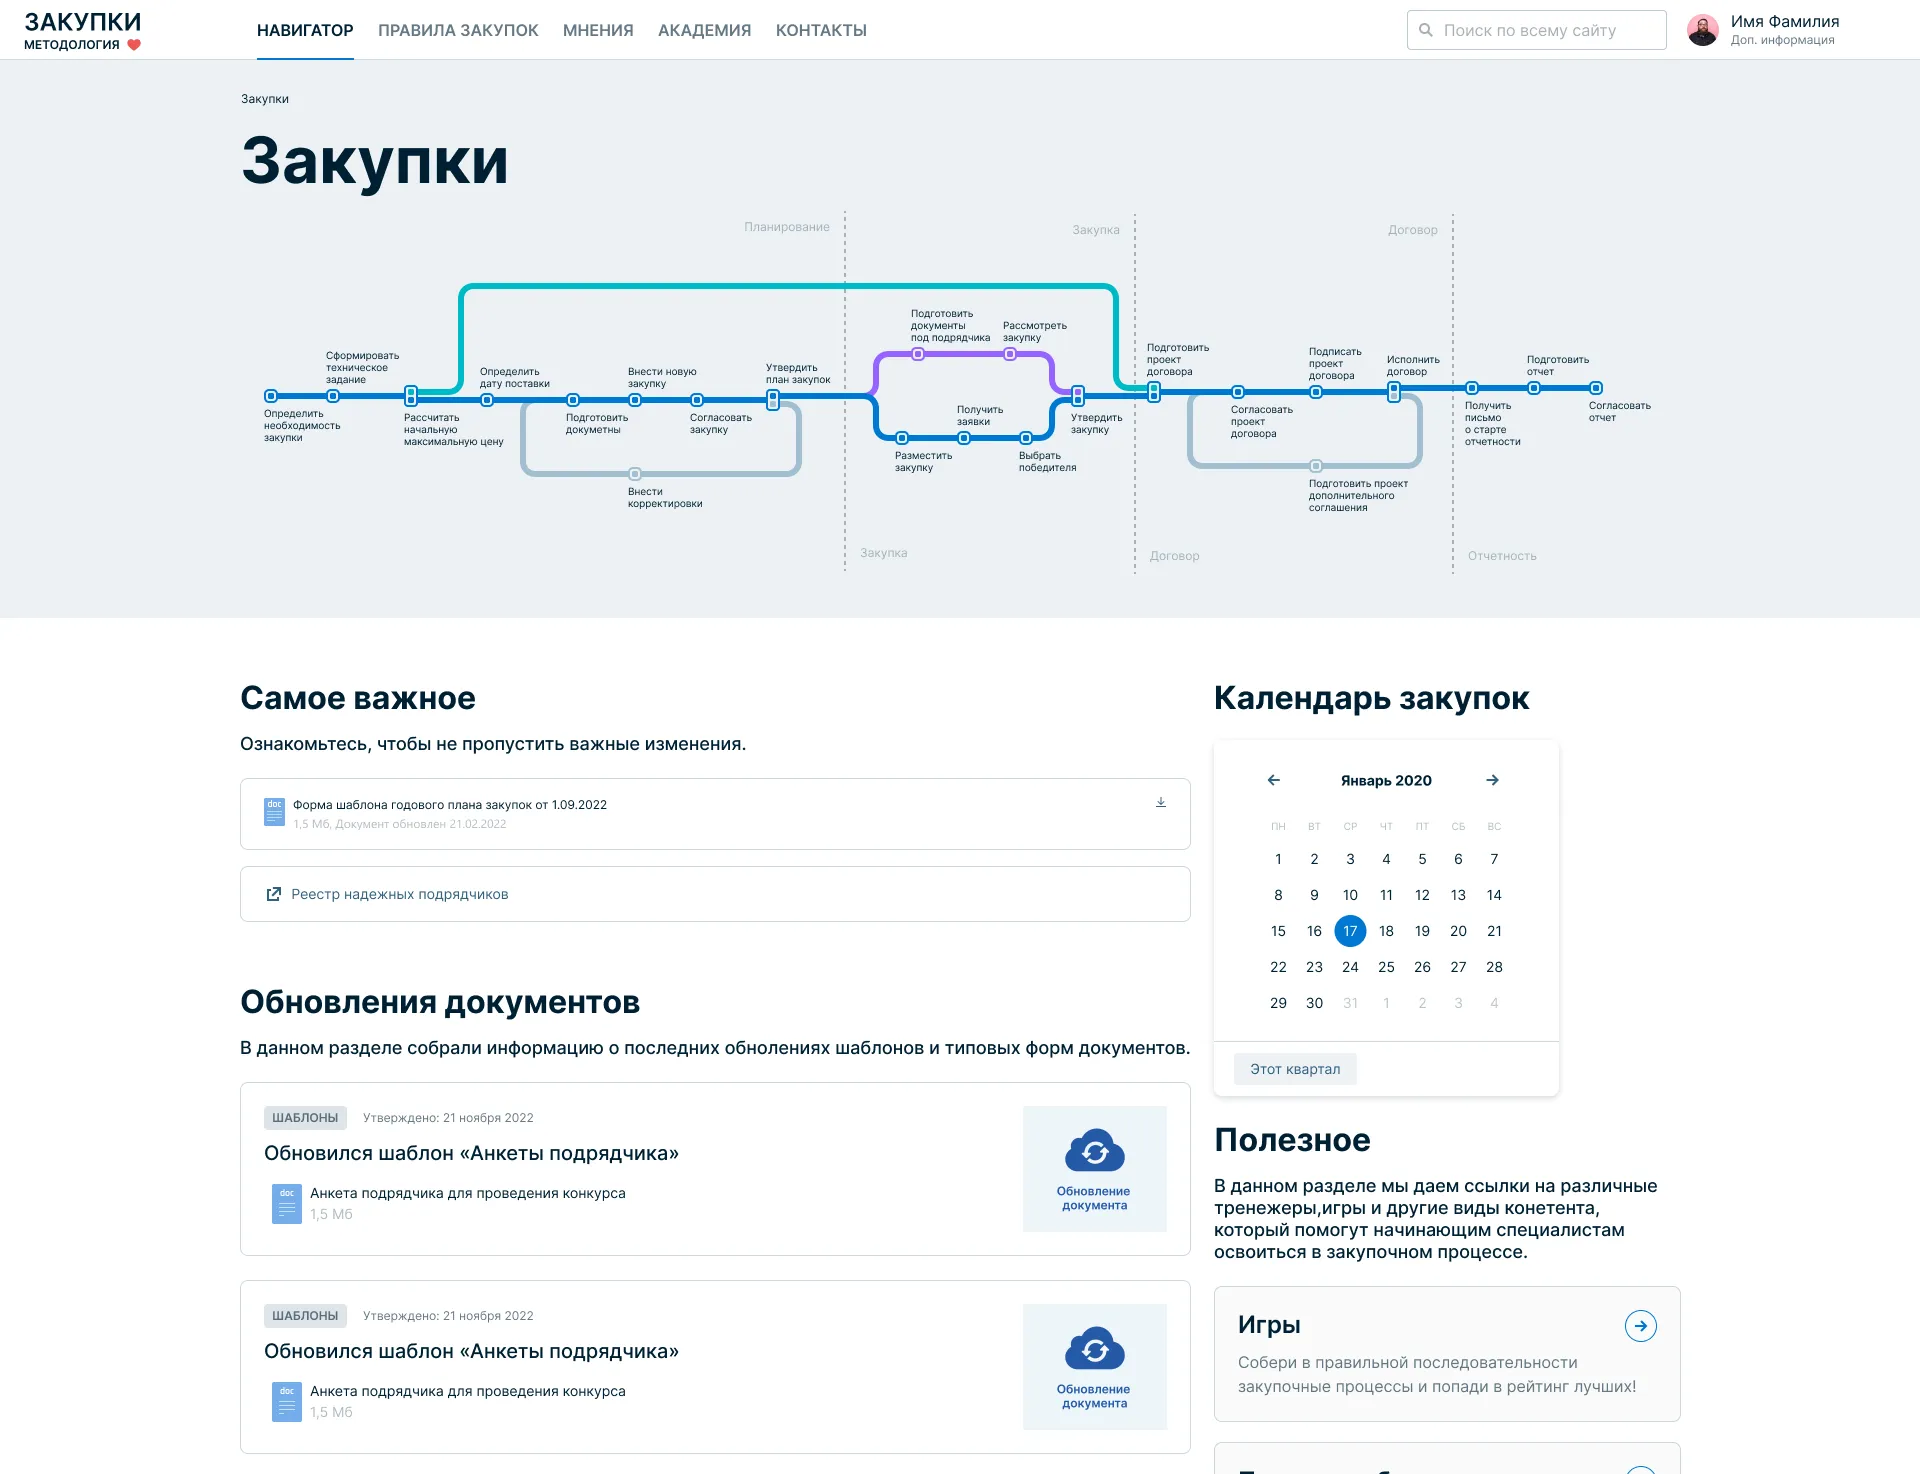Go to the next month in the calendar
Image resolution: width=1920 pixels, height=1474 pixels.
(1492, 780)
